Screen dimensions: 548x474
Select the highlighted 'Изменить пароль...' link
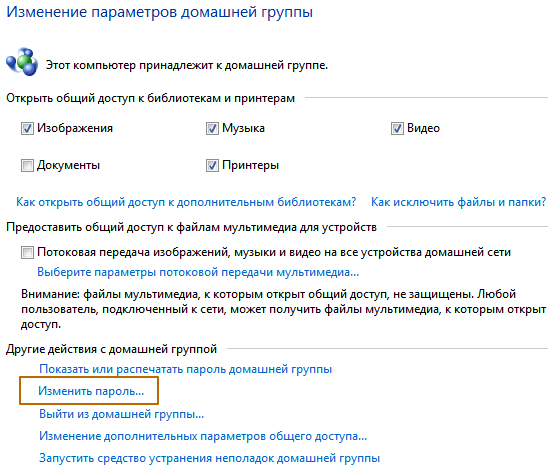(x=91, y=391)
